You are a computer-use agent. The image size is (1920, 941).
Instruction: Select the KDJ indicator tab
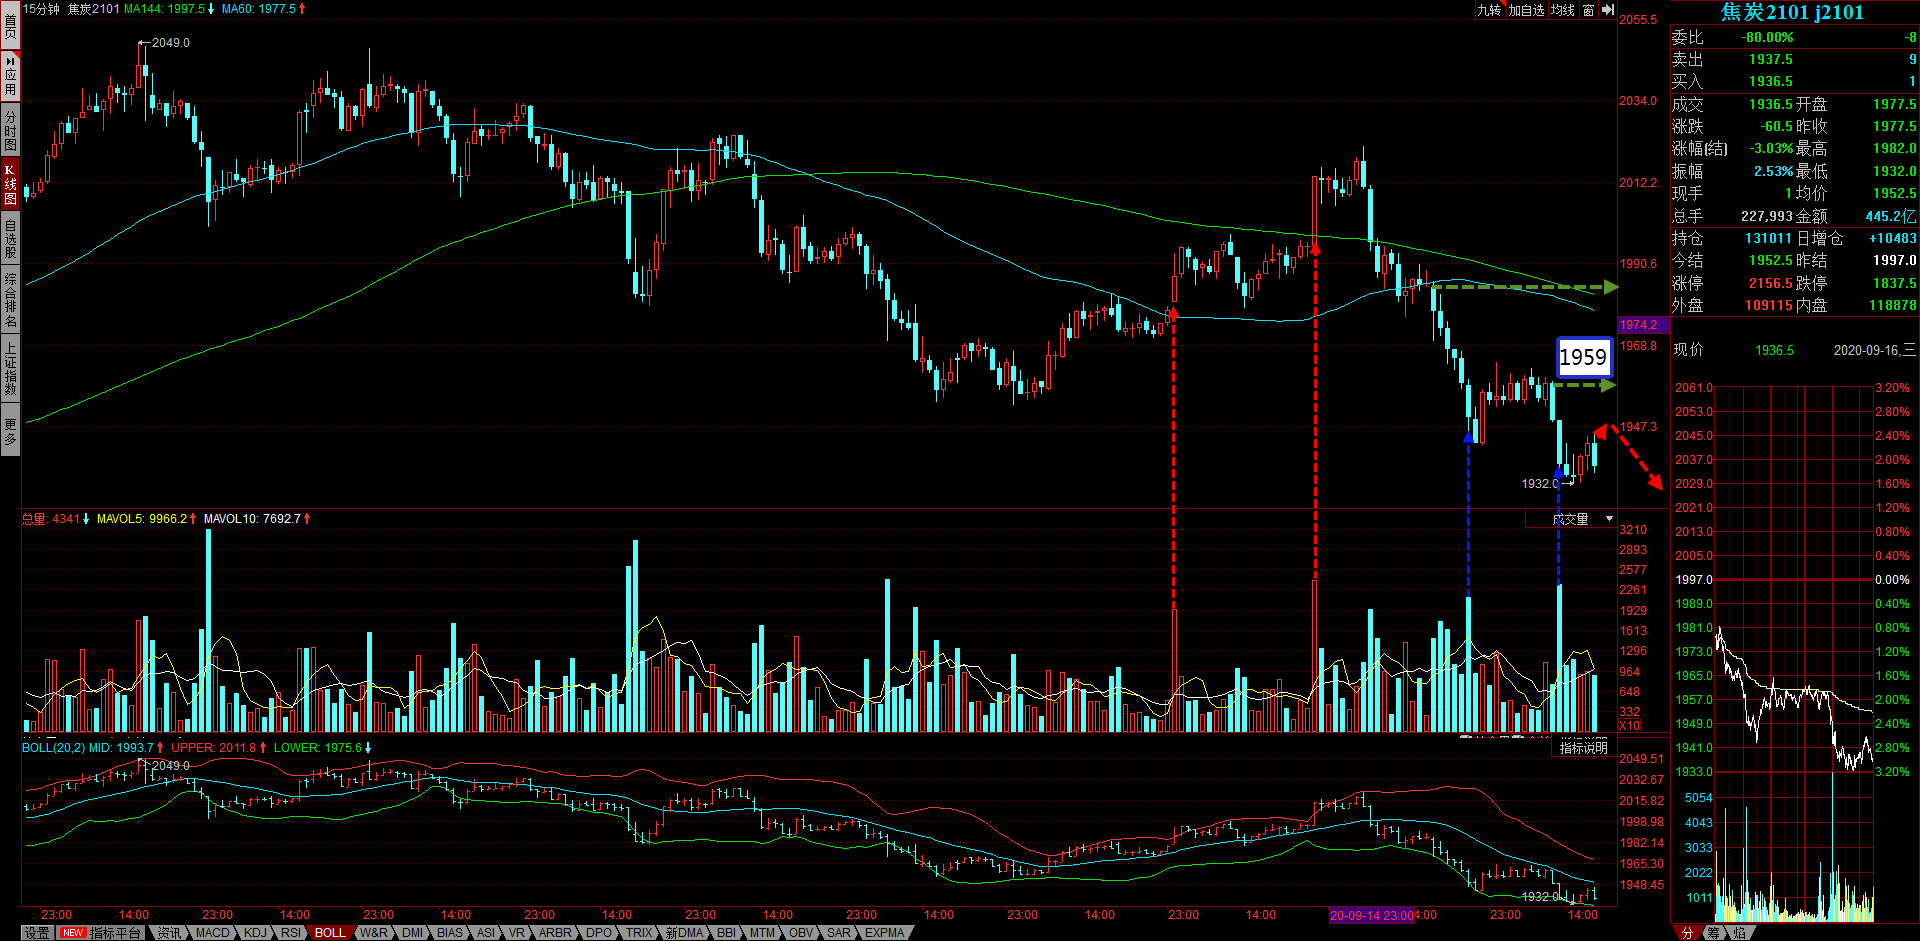click(256, 933)
